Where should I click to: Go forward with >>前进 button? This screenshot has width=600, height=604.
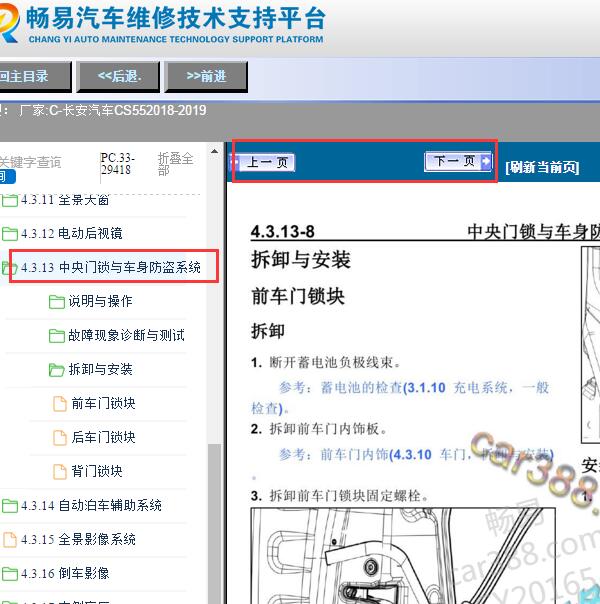pyautogui.click(x=206, y=76)
